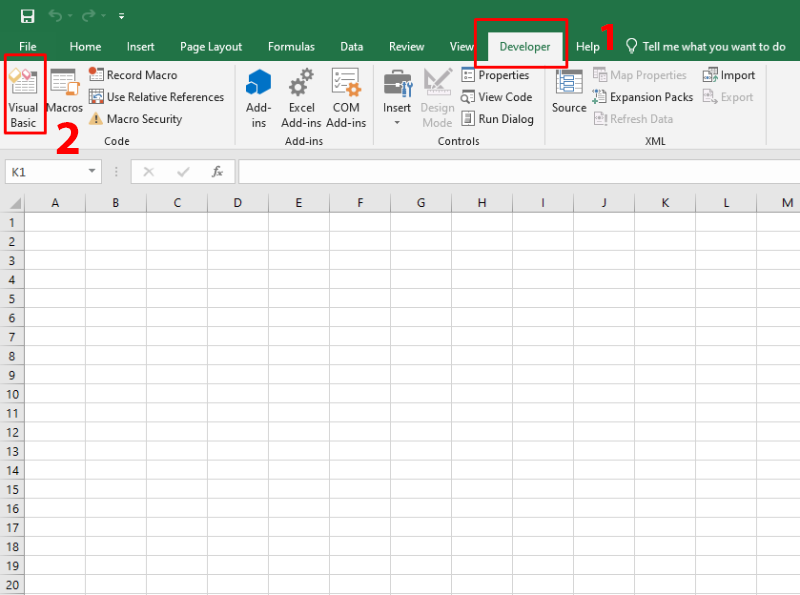The width and height of the screenshot is (800, 595).
Task: Click inside the formula bar input
Action: click(x=519, y=172)
